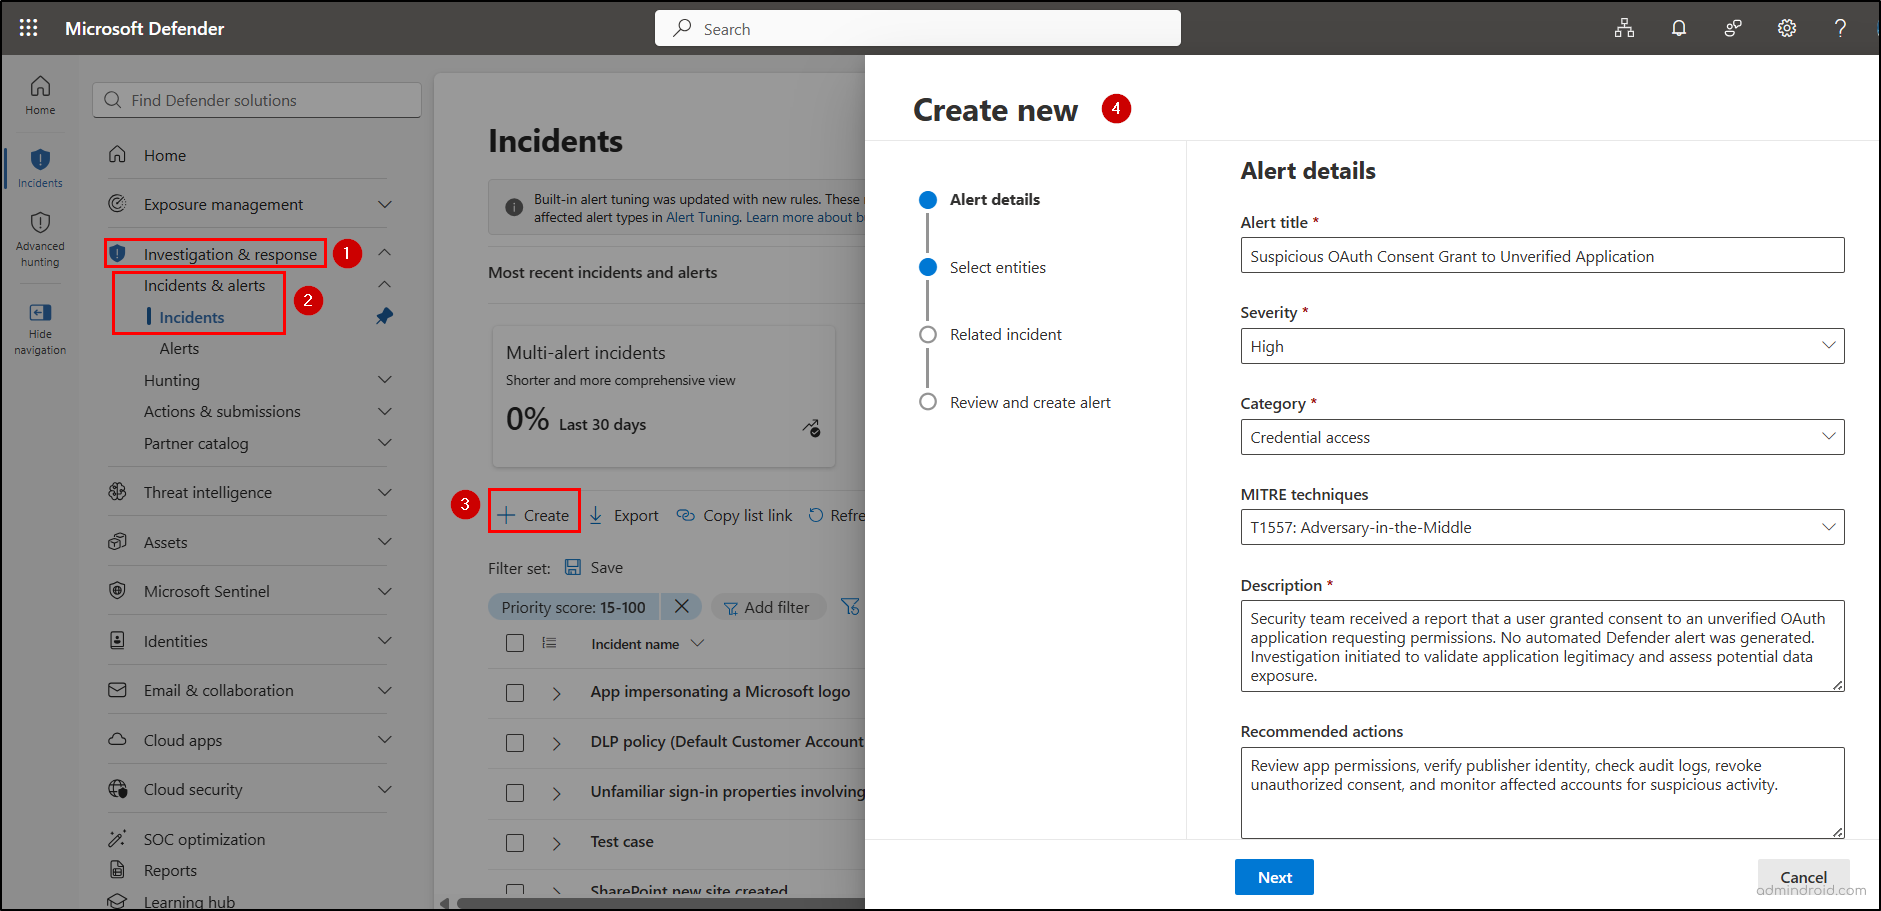Viewport: 1881px width, 911px height.
Task: Click the Incidents shield icon in left rail
Action: coord(40,159)
